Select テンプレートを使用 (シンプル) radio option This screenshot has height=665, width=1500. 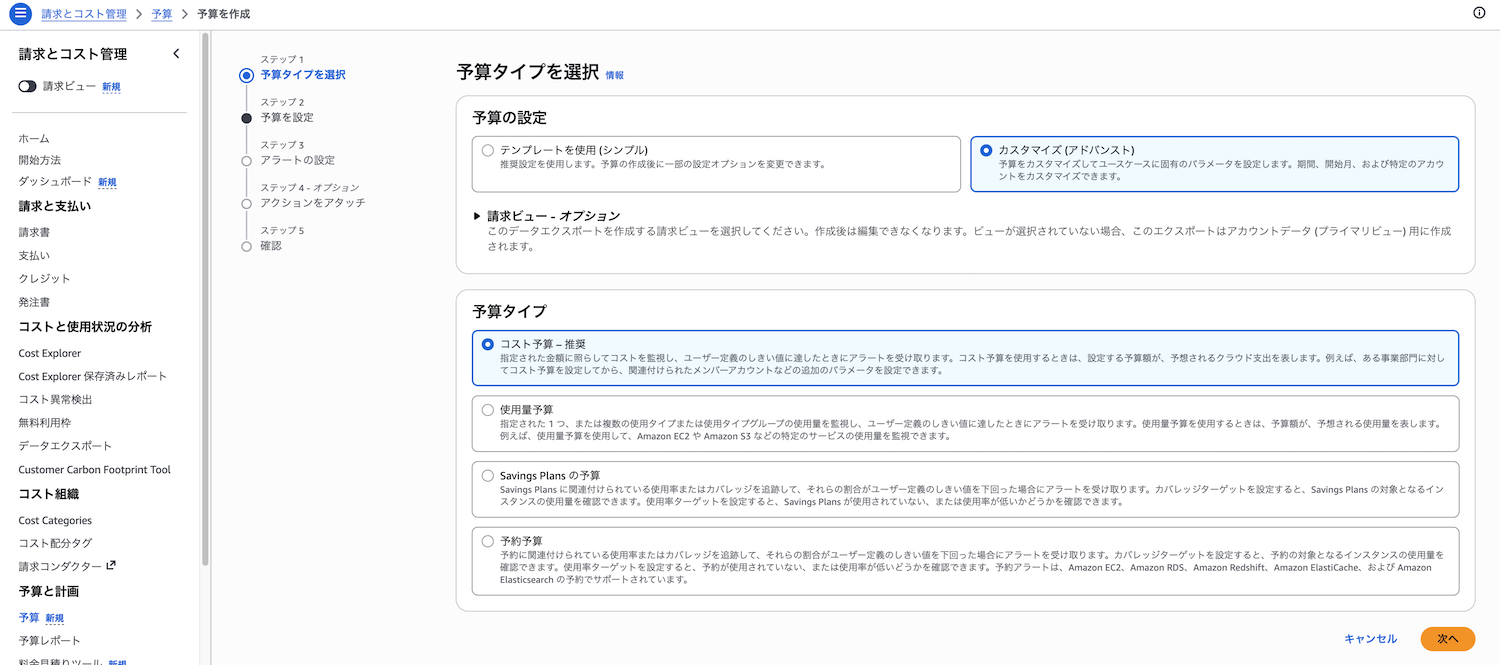(488, 150)
